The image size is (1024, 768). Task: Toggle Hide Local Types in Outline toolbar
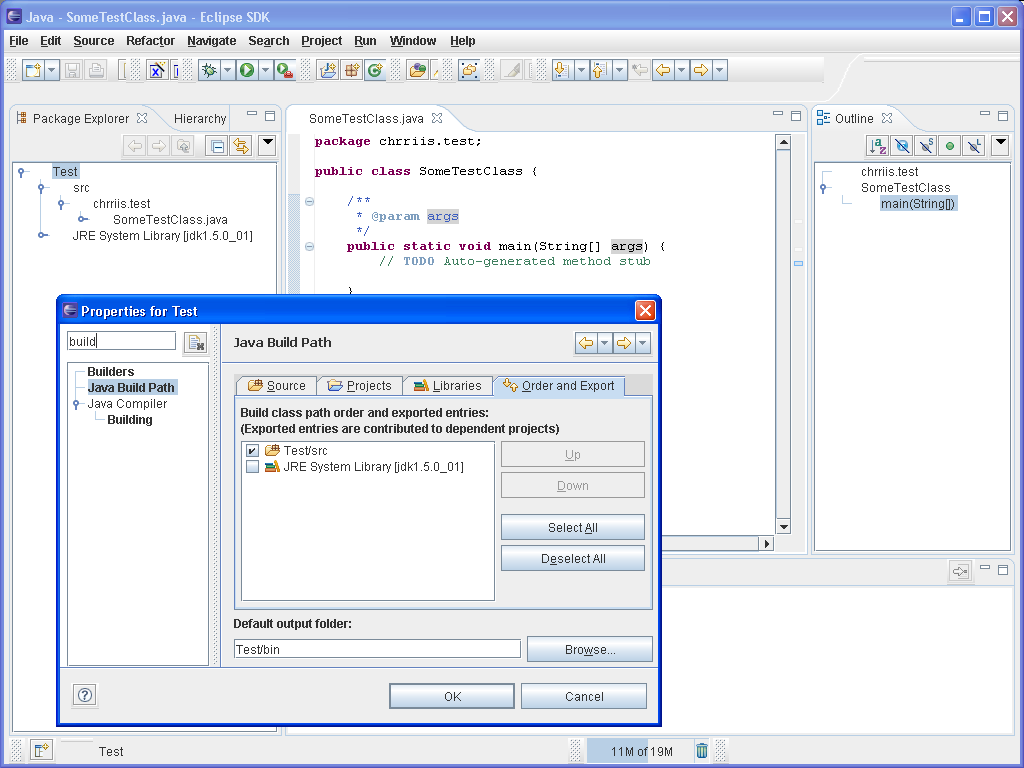pyautogui.click(x=974, y=146)
